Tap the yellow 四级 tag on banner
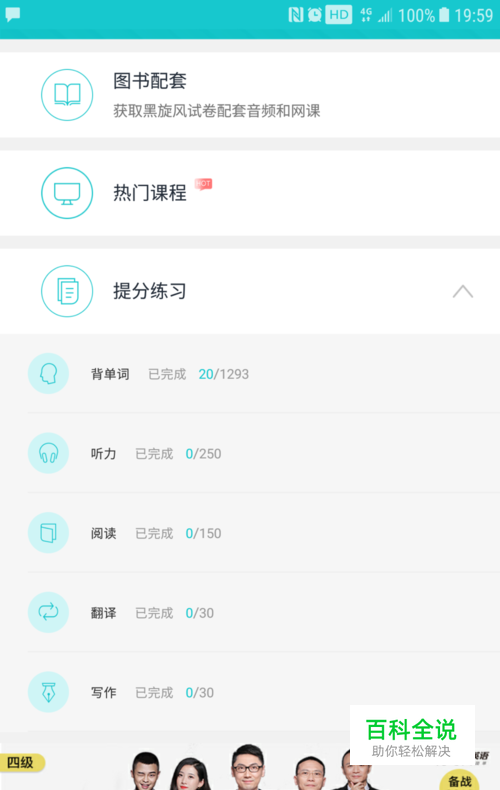Screen dimensions: 500x790 click(21, 763)
